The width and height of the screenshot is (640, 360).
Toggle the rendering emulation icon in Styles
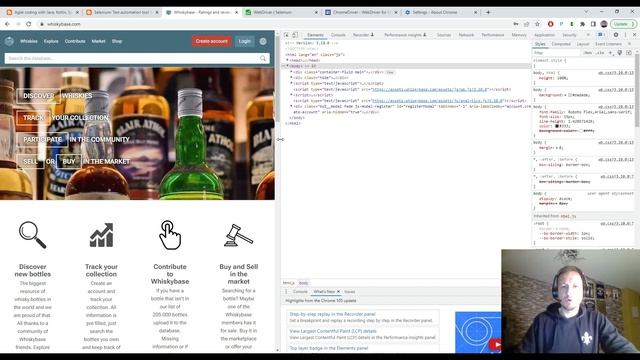(620, 53)
